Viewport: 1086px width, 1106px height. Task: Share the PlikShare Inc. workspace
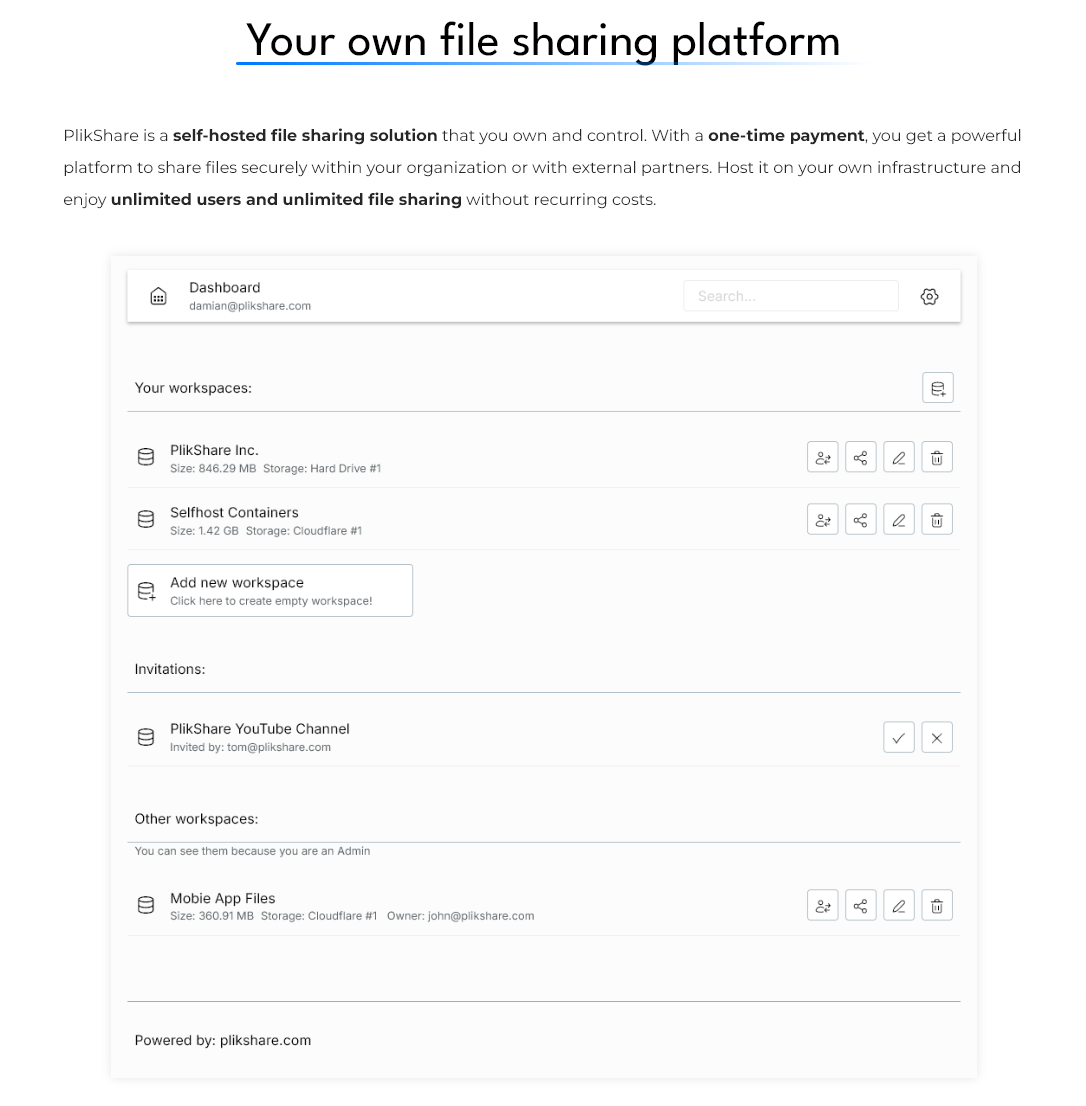click(861, 458)
